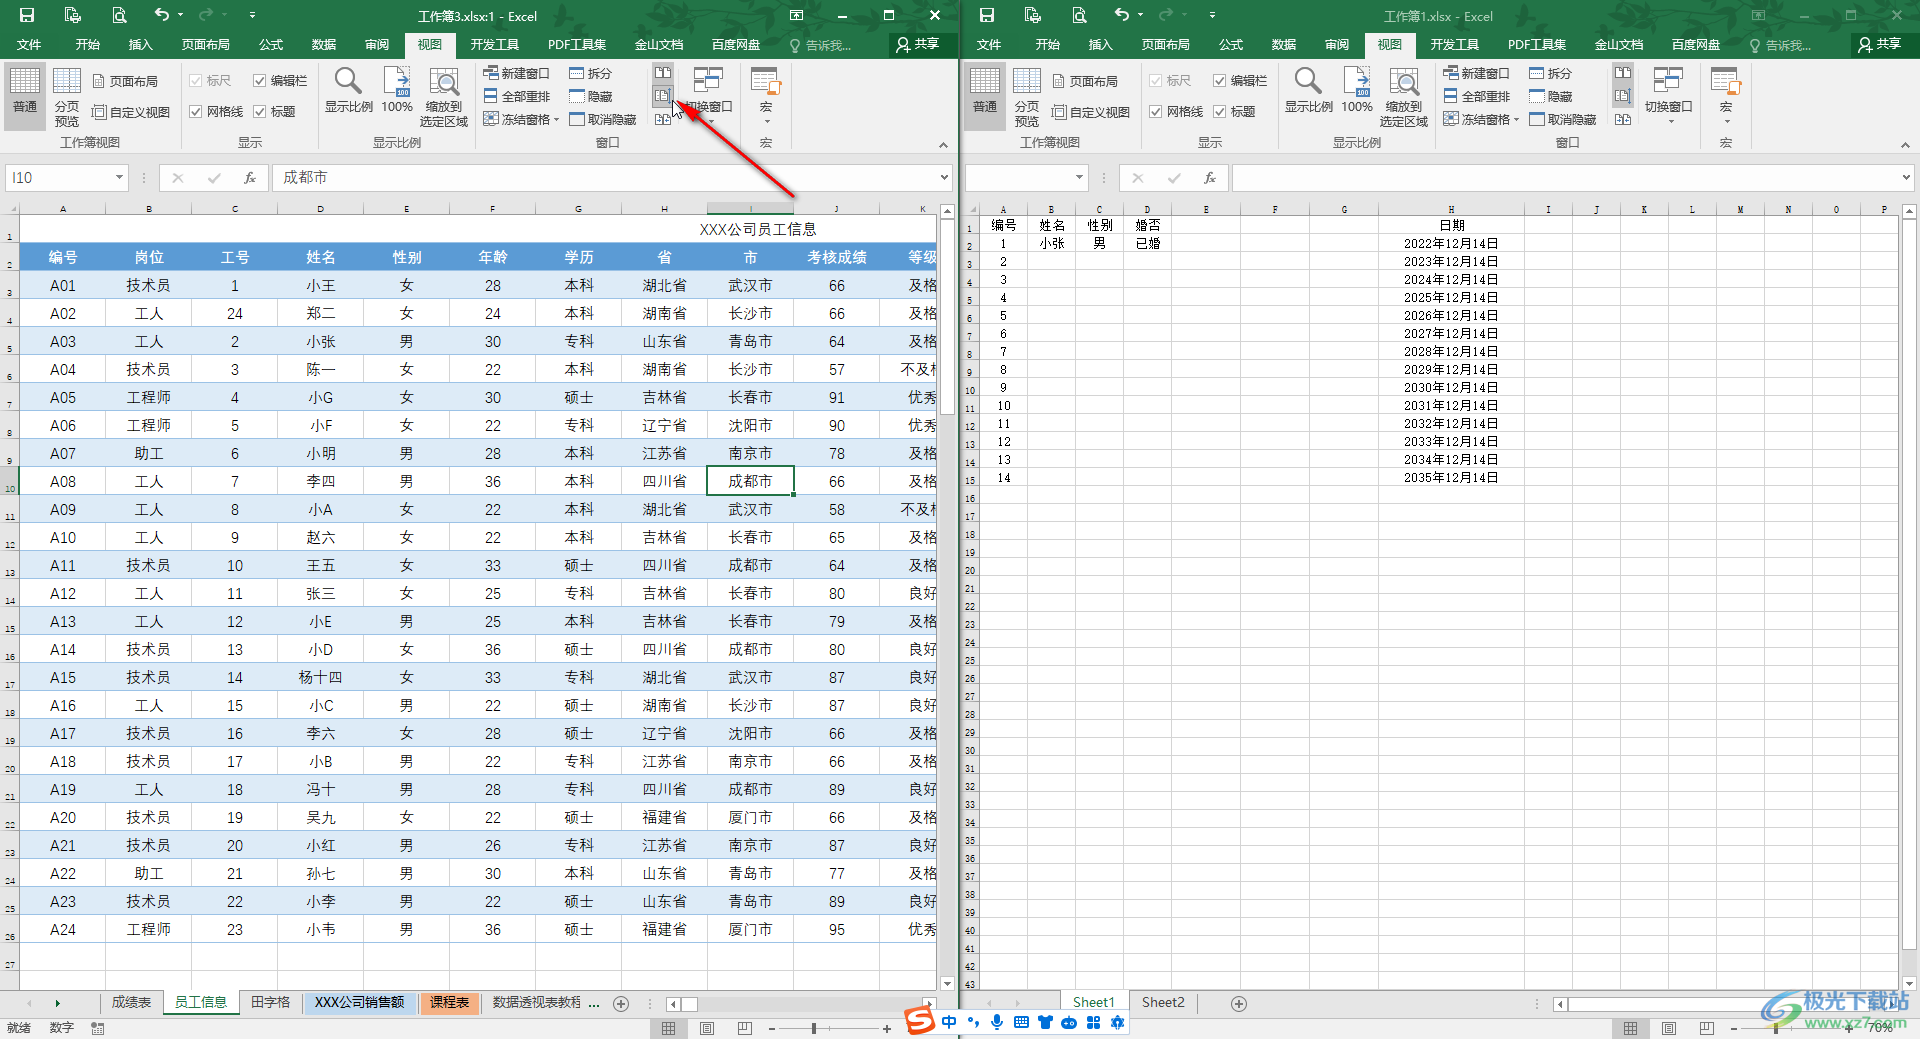Expand formula bar in left window
Screen dimensions: 1920x1039
944,178
